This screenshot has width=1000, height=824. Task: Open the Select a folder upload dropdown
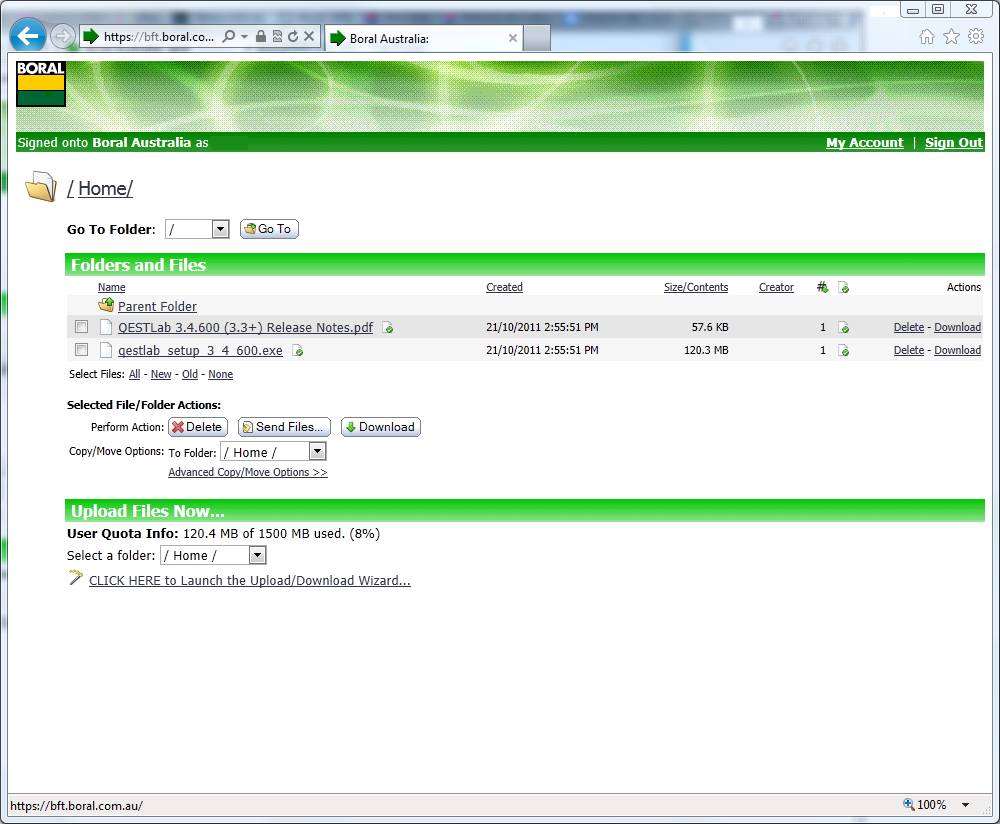[257, 555]
